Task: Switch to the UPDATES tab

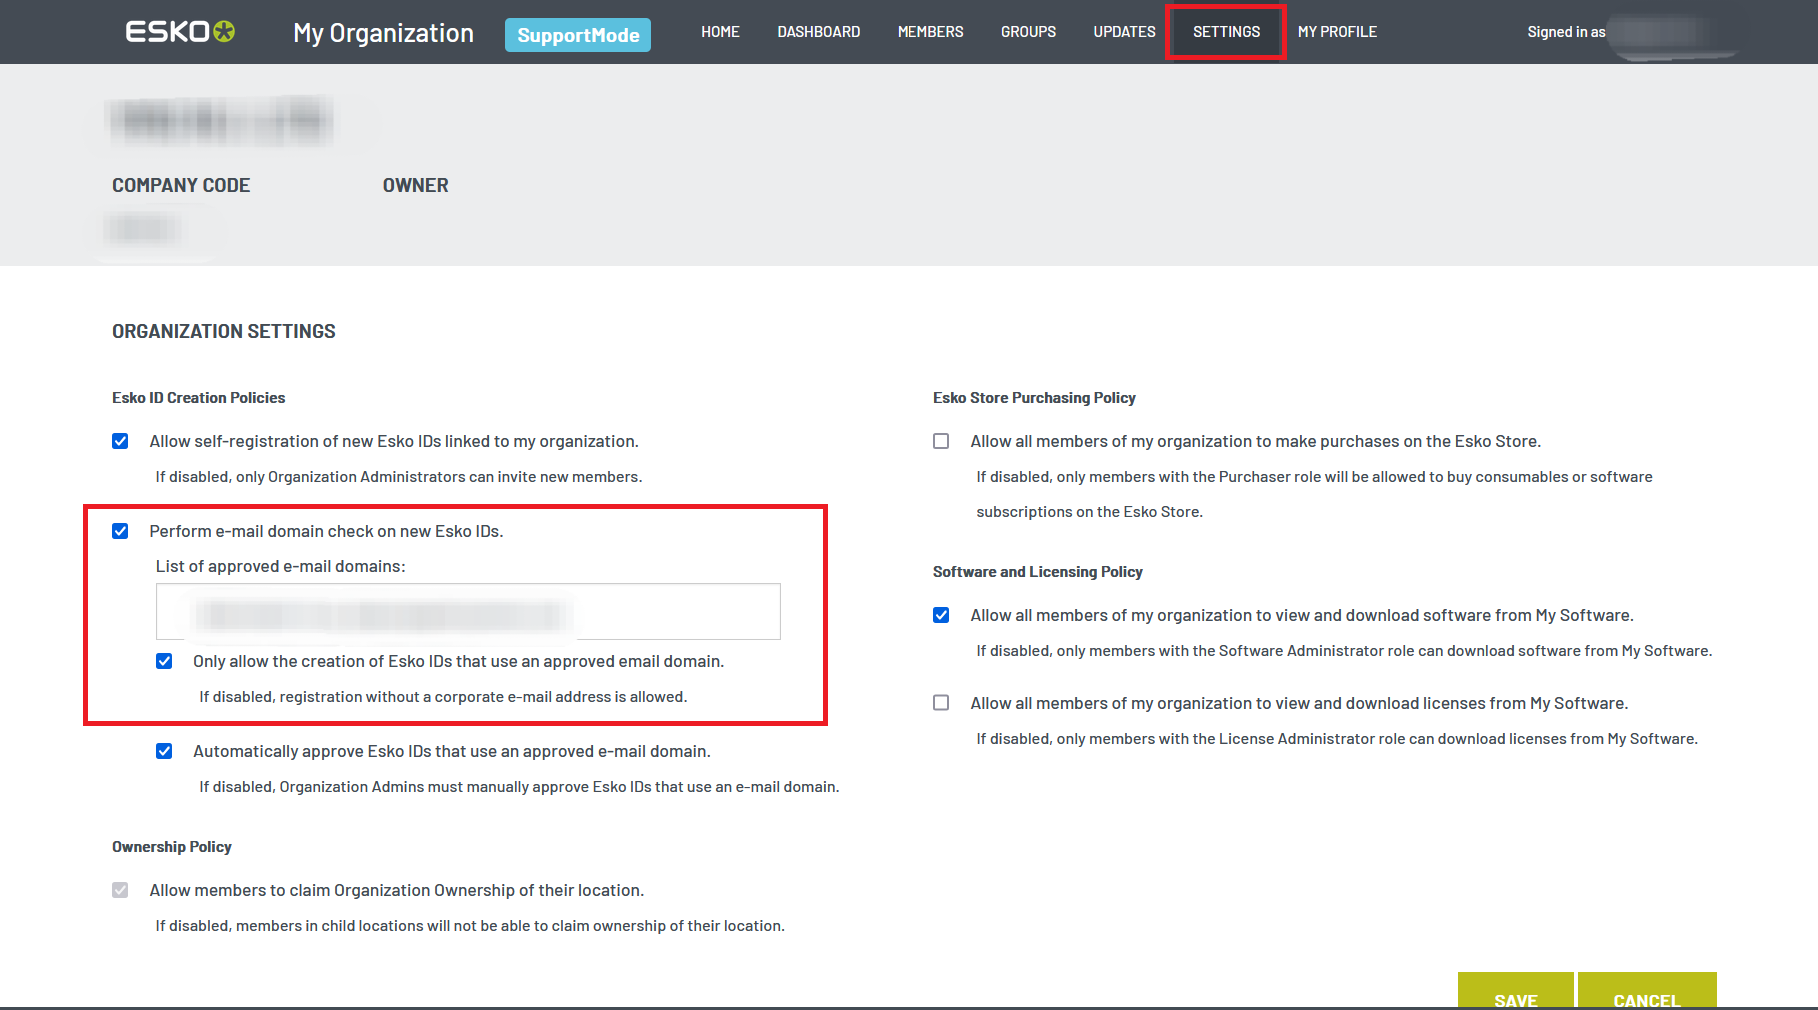Action: (x=1123, y=31)
